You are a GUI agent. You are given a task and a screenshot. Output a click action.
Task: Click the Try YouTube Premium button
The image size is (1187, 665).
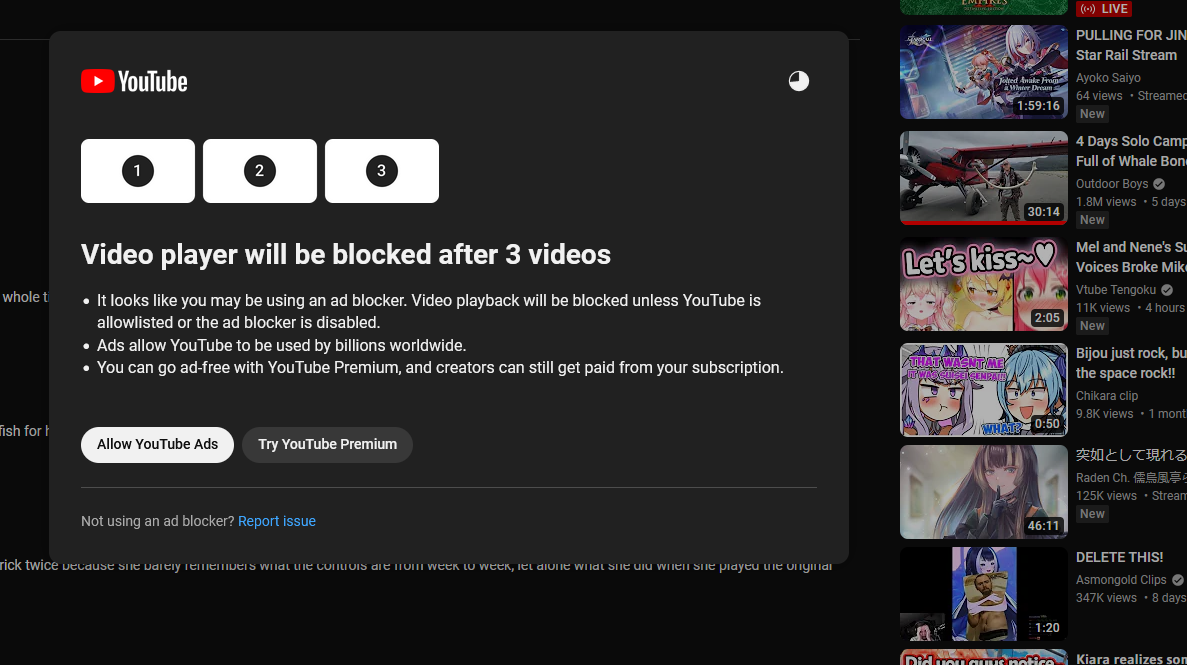point(327,445)
